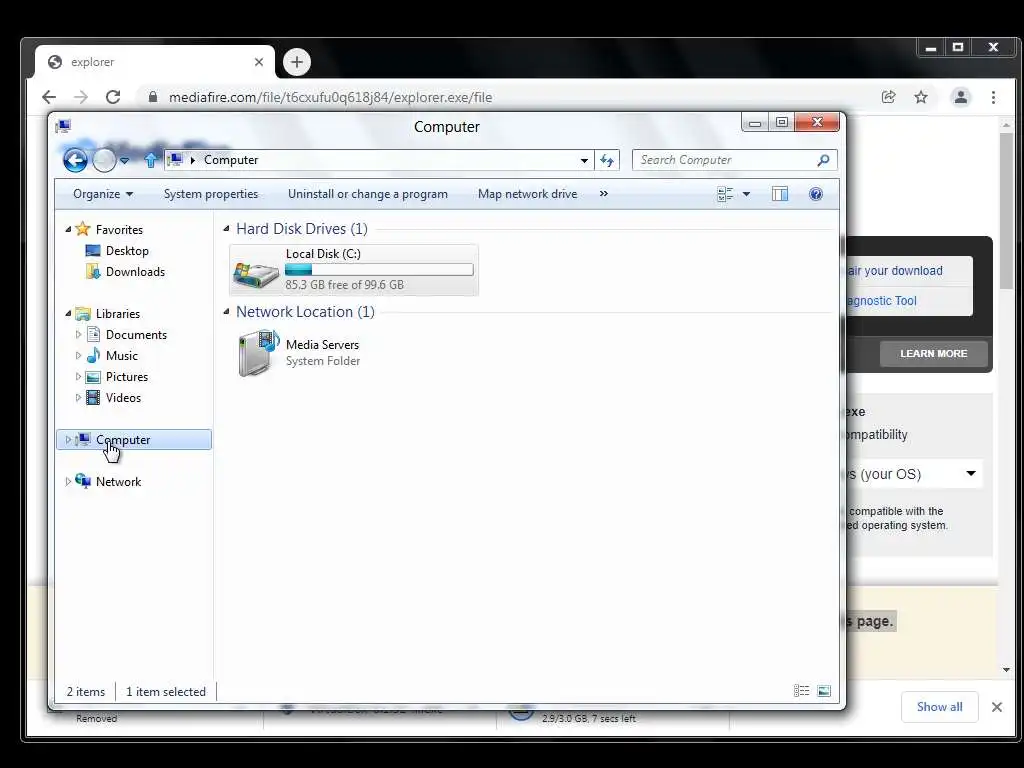The image size is (1024, 768).
Task: Select Desktop under Favorites
Action: pyautogui.click(x=127, y=251)
